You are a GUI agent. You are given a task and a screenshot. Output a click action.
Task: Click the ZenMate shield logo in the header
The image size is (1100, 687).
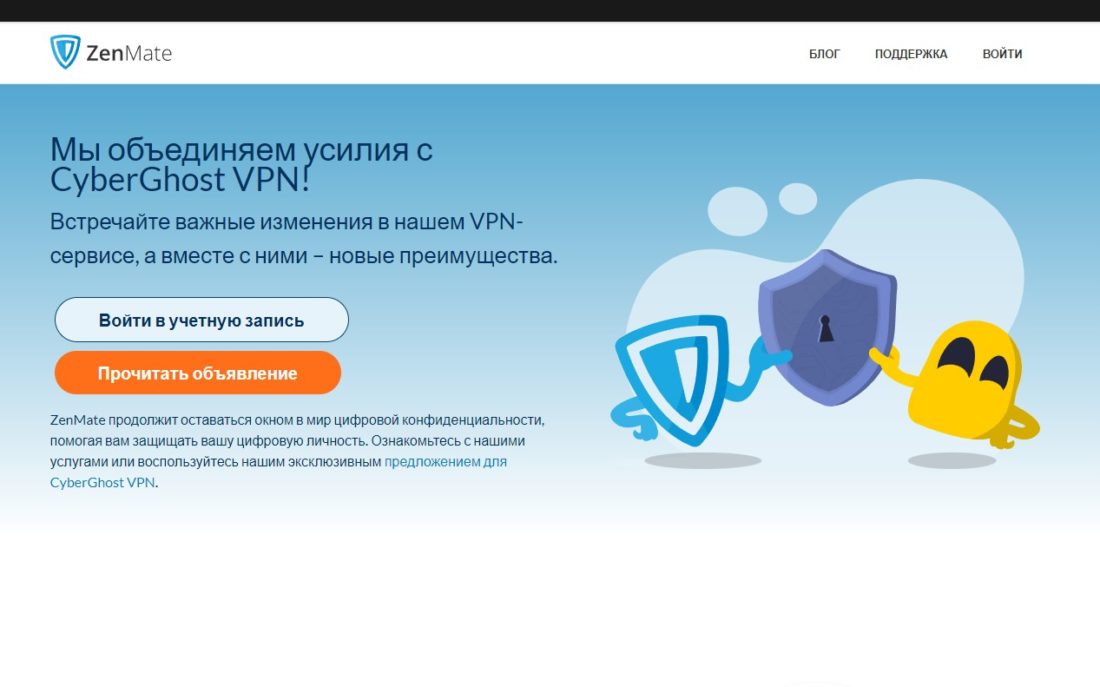tap(65, 52)
